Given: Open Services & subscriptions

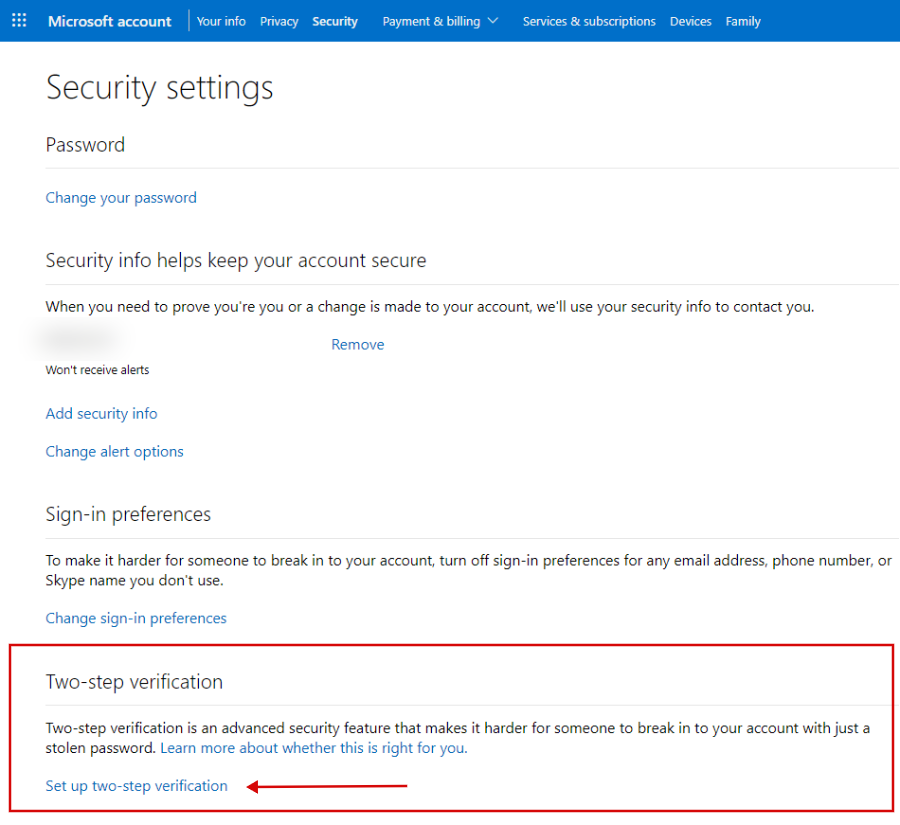Looking at the screenshot, I should pyautogui.click(x=589, y=21).
